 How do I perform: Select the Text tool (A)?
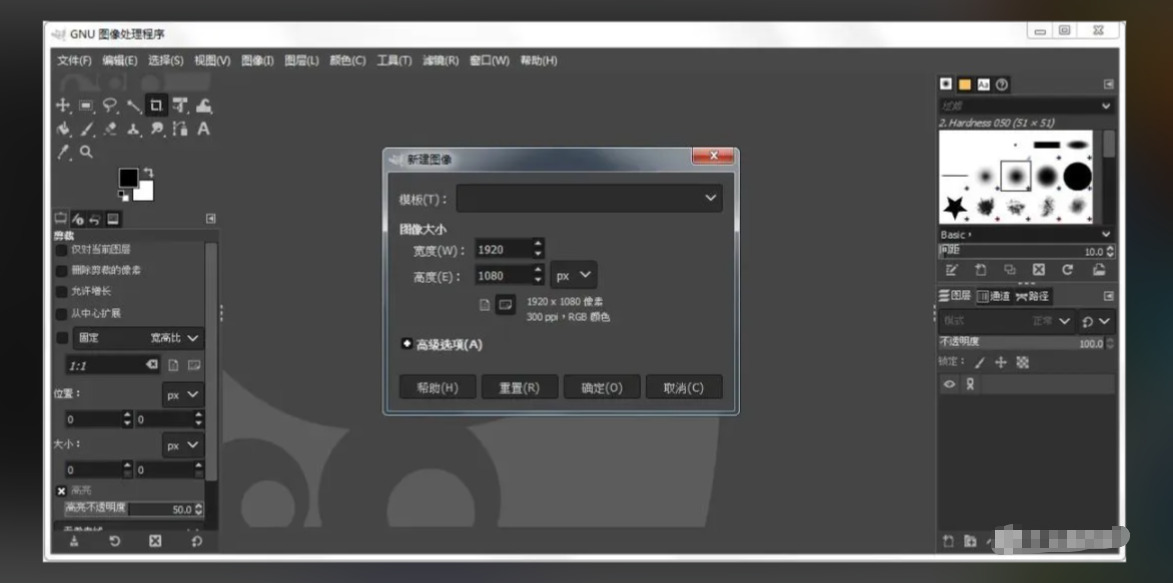203,129
